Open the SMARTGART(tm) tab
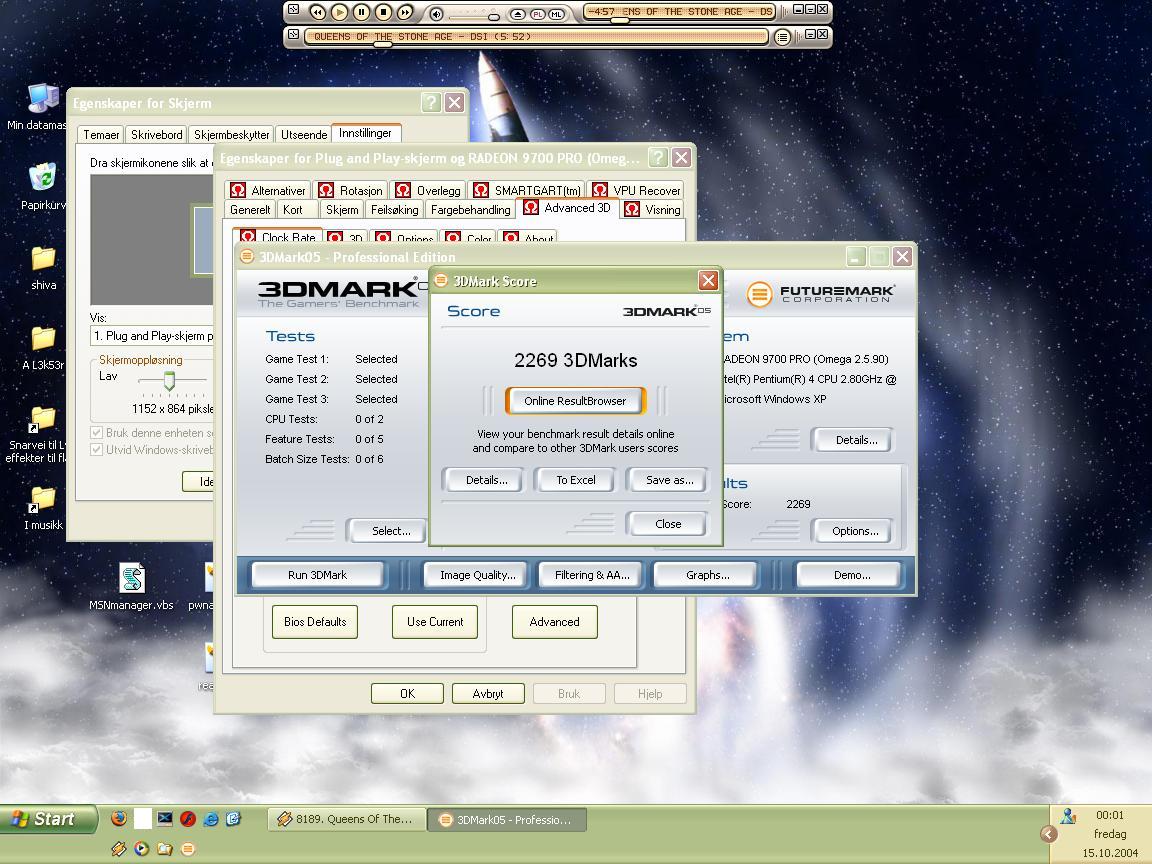The width and height of the screenshot is (1152, 864). pyautogui.click(x=527, y=190)
